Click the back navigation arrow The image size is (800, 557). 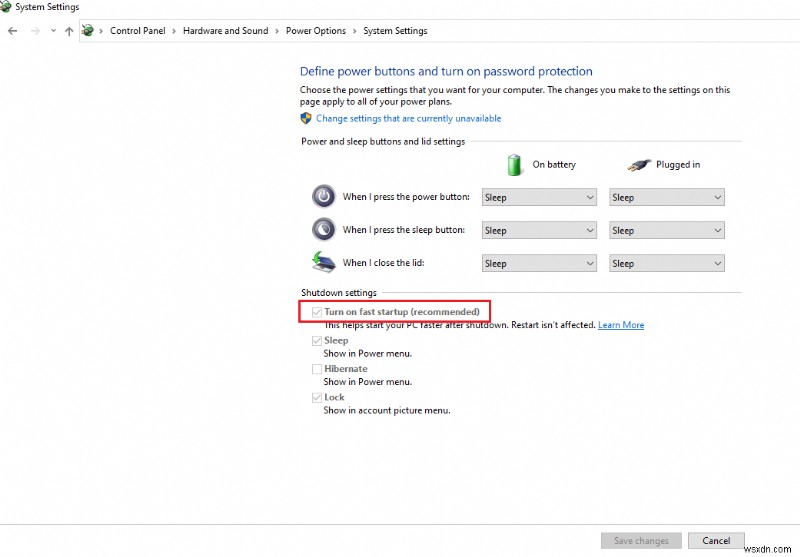(12, 31)
